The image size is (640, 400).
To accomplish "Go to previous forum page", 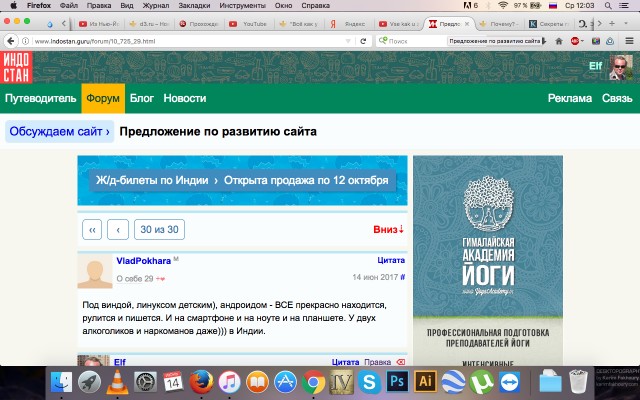I will [x=118, y=229].
